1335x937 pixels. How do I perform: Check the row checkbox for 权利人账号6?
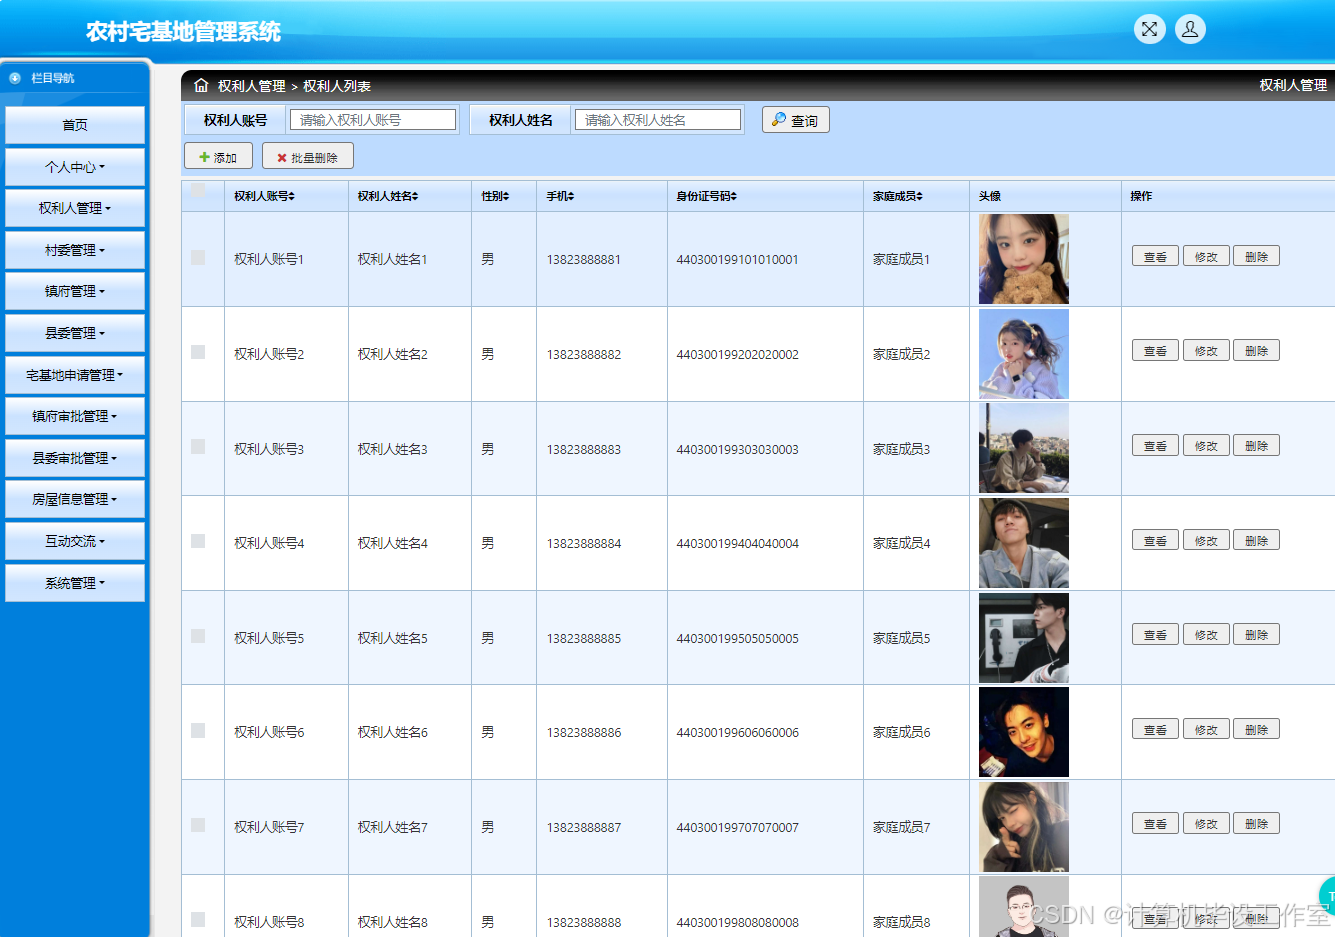pos(198,730)
